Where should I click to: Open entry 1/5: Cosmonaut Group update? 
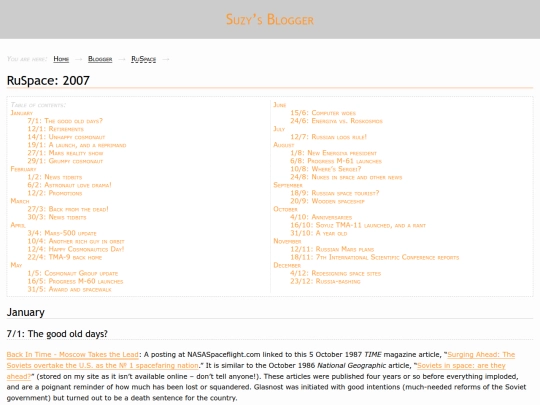(73, 273)
